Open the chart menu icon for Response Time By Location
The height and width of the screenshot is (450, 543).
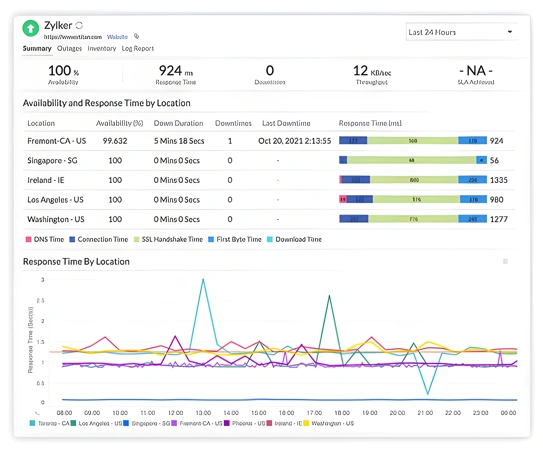505,262
